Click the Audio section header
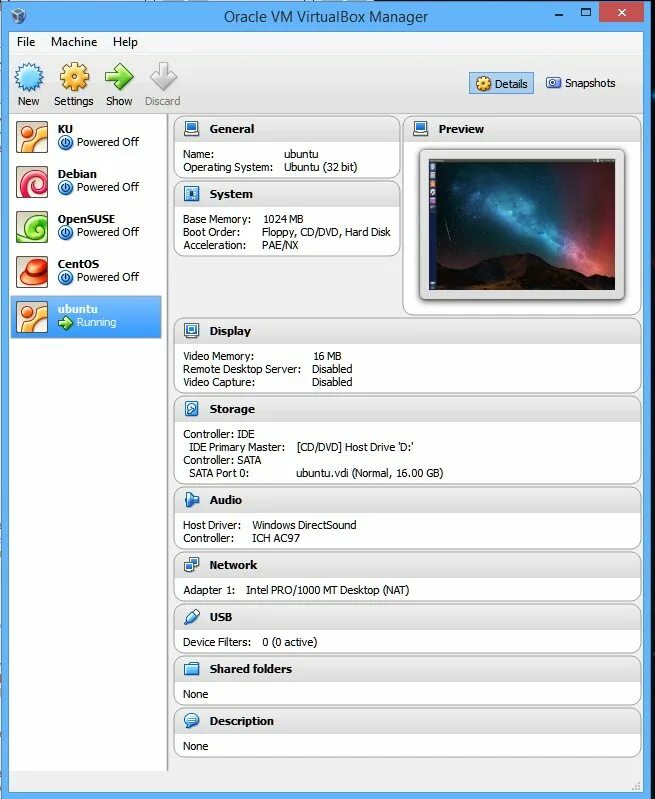The height and width of the screenshot is (799, 655). pos(407,500)
